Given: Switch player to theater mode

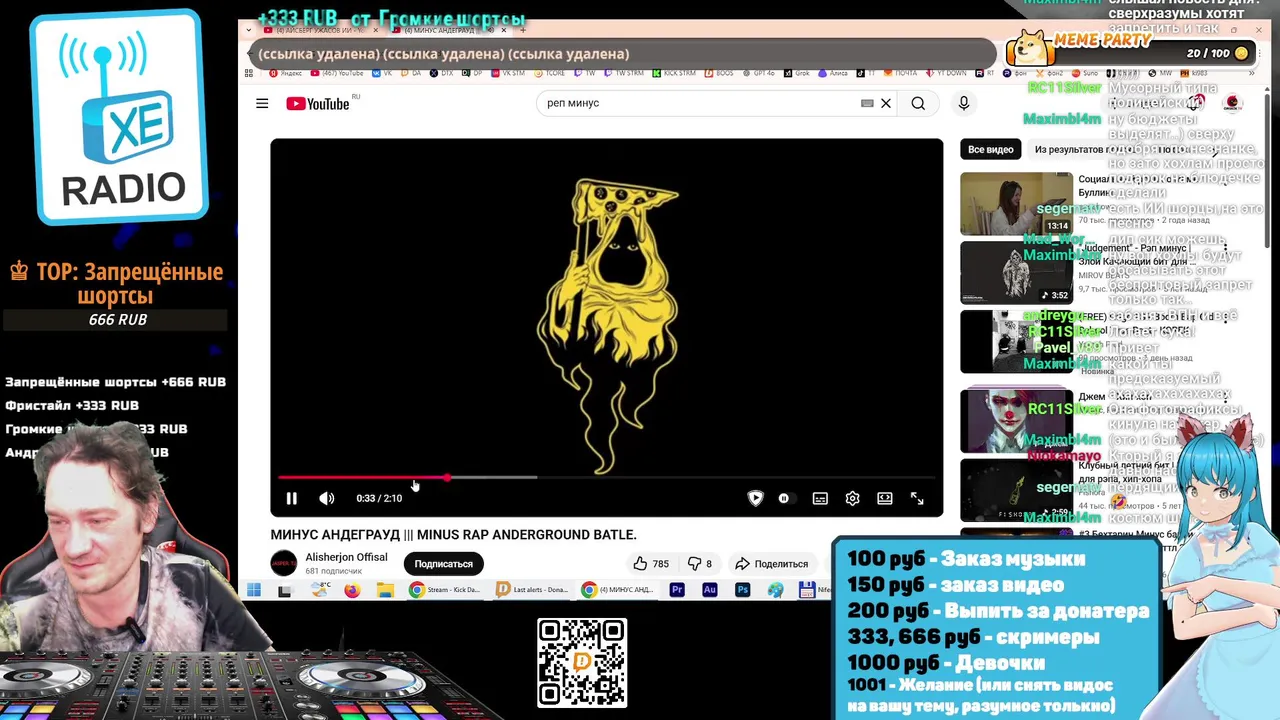Looking at the screenshot, I should 885,498.
